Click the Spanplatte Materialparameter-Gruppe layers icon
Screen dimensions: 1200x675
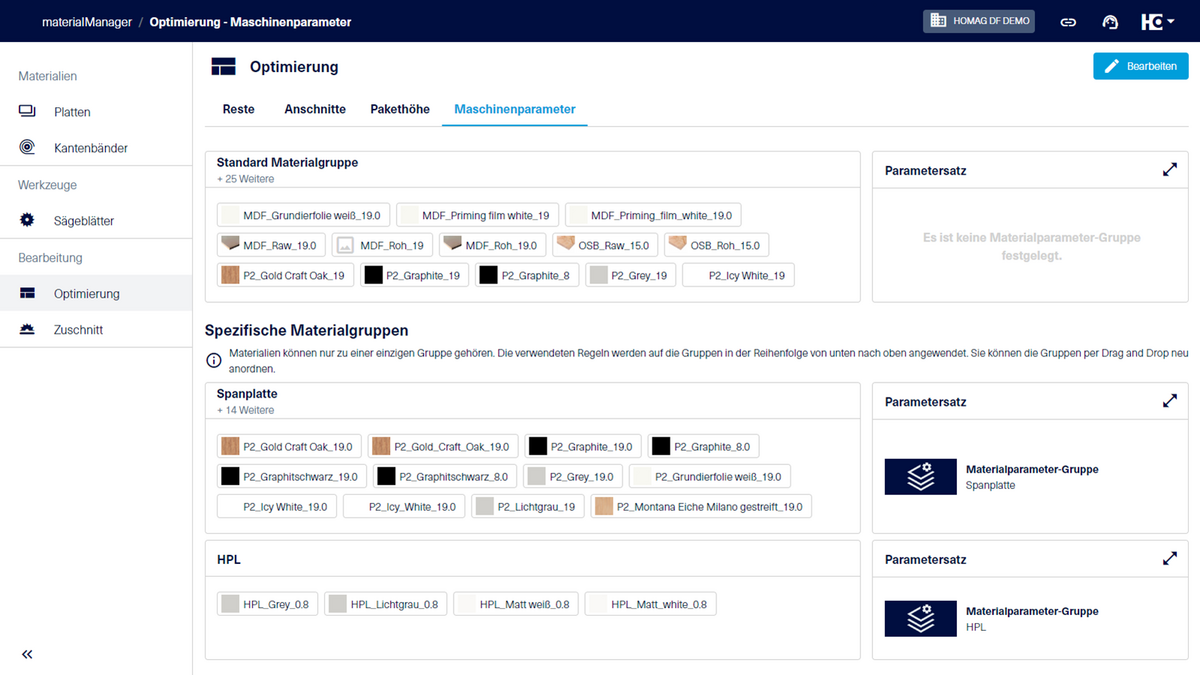(920, 476)
